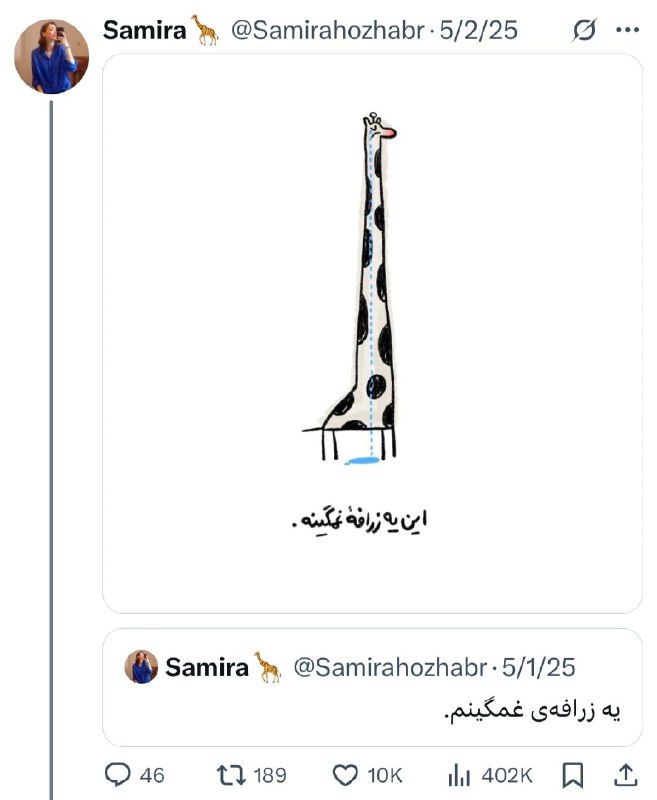
Task: Open Samira's large profile picture
Action: coord(51,56)
